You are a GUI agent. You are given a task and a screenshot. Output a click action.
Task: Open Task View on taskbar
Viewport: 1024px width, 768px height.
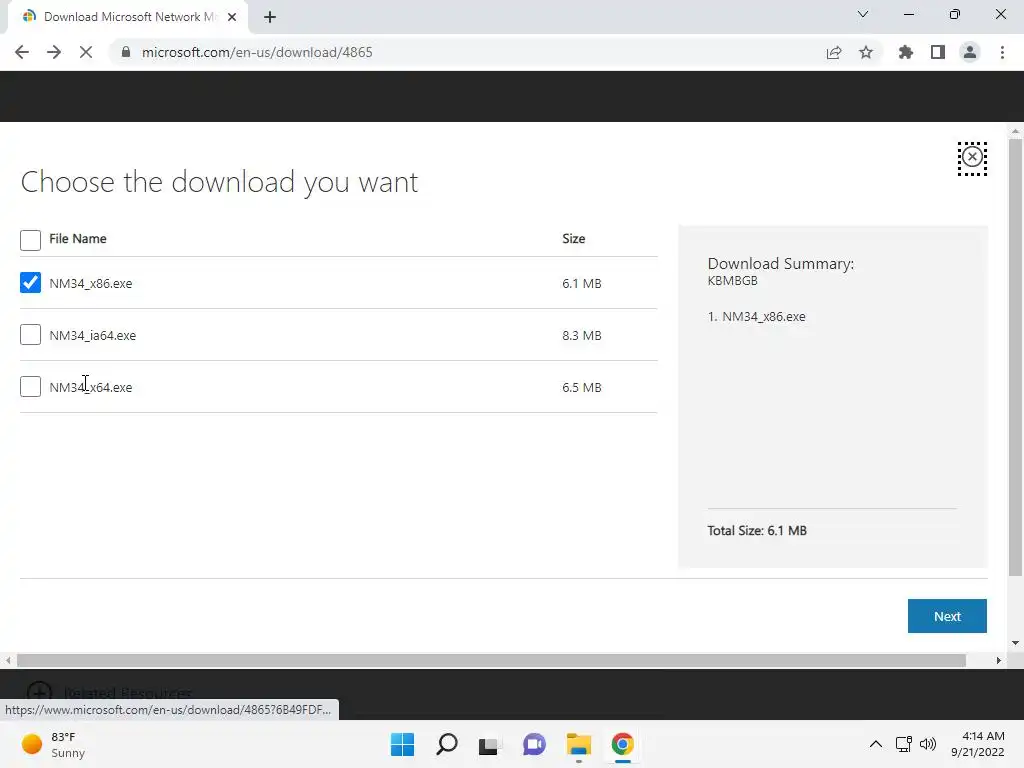pyautogui.click(x=489, y=744)
